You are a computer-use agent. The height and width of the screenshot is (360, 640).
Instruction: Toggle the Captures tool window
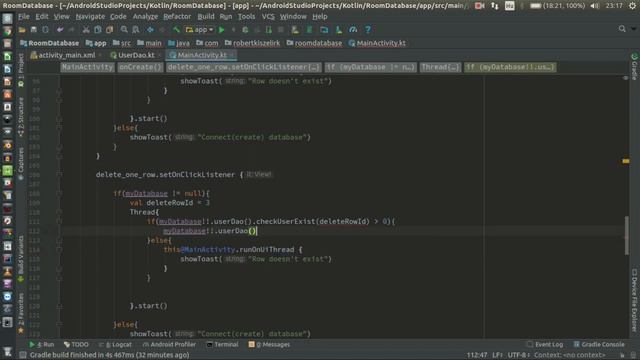click(x=21, y=164)
